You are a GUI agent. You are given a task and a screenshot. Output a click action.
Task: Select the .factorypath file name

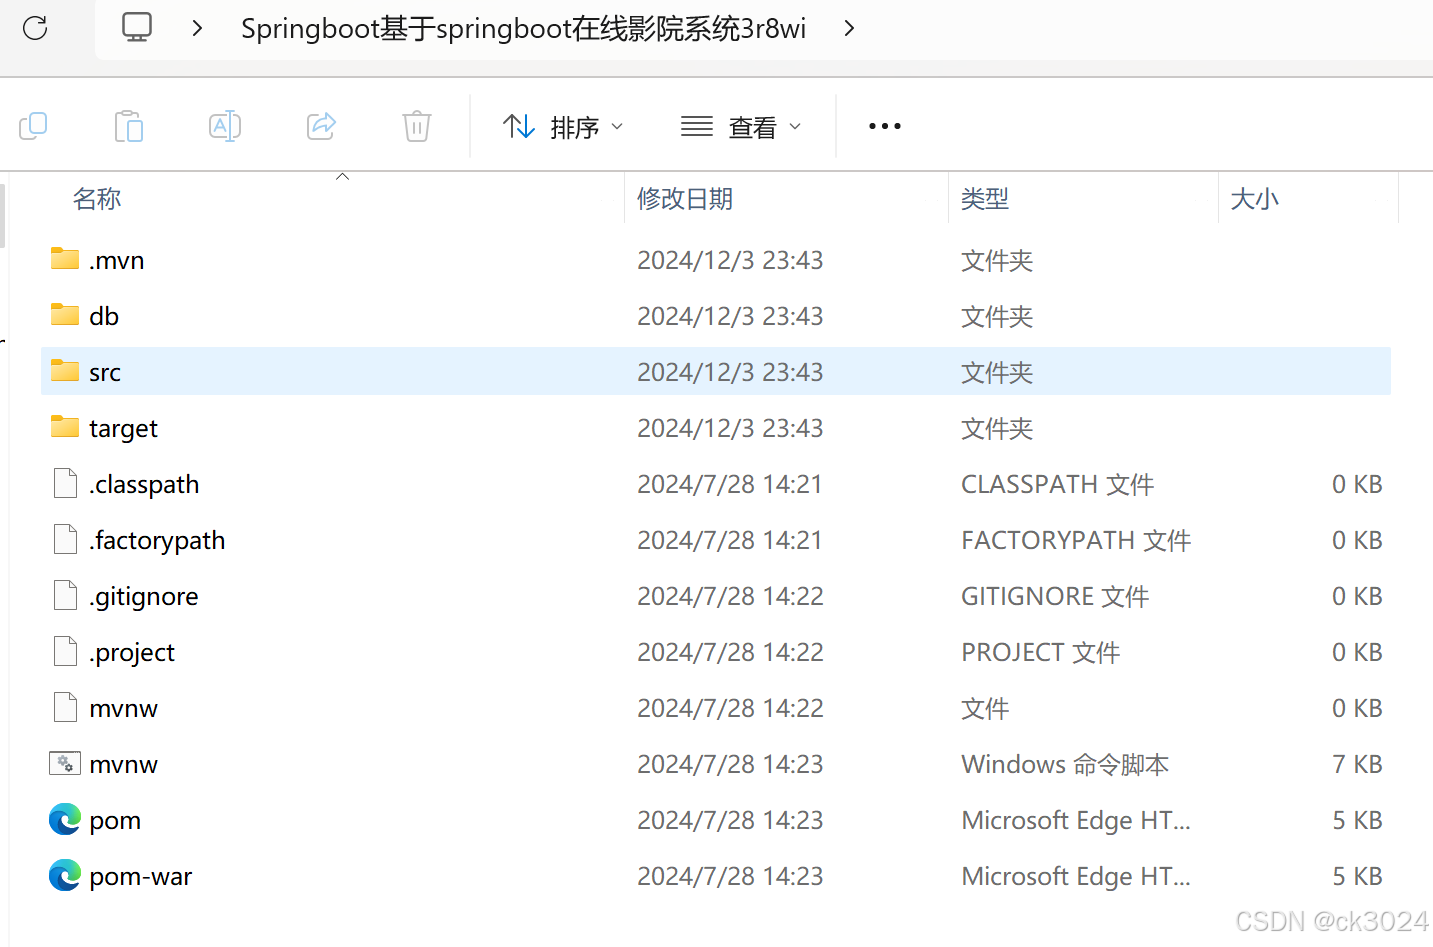coord(157,540)
